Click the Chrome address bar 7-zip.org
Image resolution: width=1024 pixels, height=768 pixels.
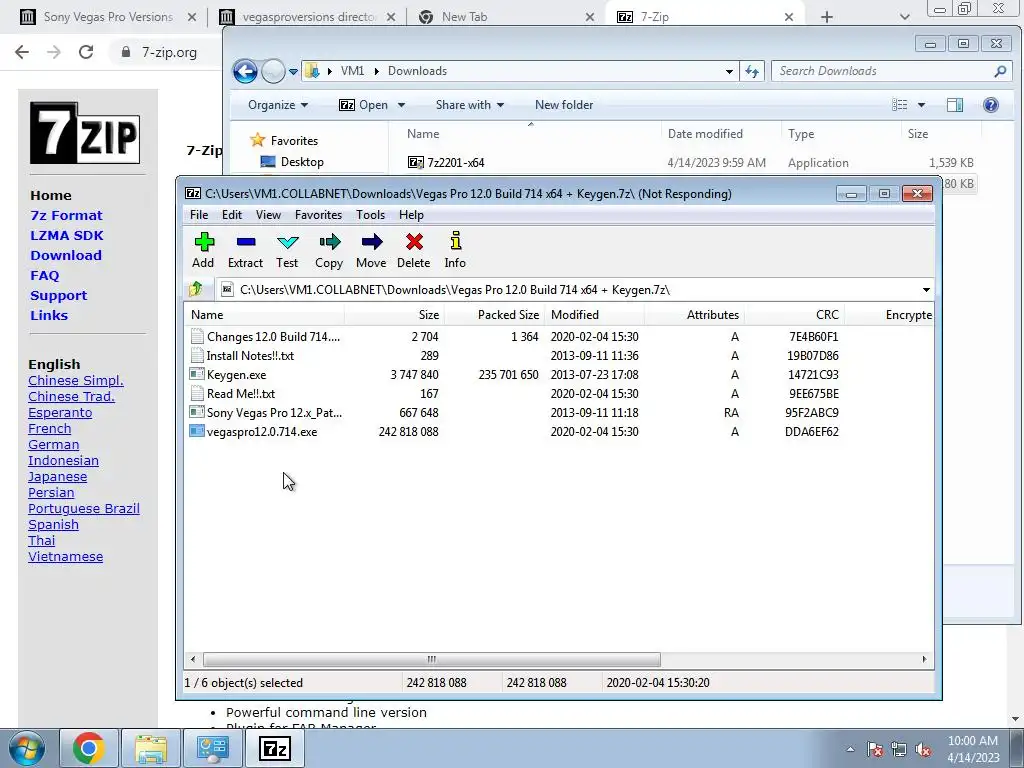pyautogui.click(x=169, y=52)
